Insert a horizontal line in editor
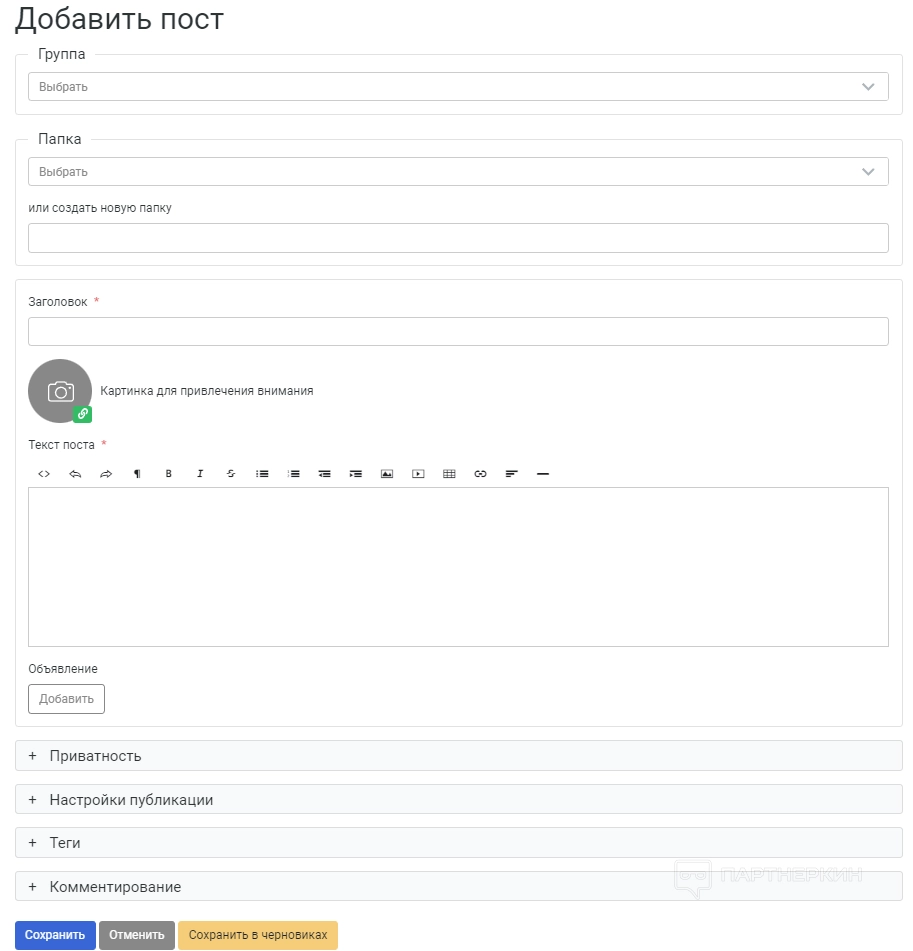 click(543, 474)
